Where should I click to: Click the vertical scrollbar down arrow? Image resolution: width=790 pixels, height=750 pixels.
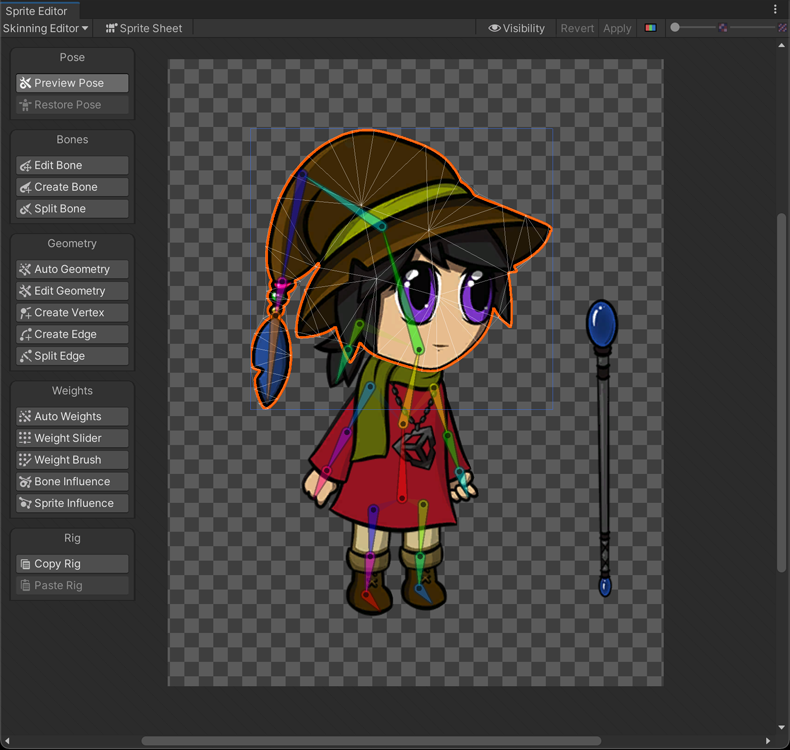(x=782, y=728)
